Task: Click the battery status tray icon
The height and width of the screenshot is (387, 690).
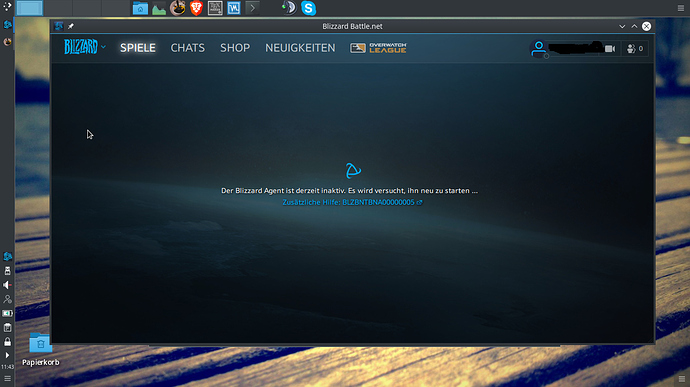Action: pyautogui.click(x=7, y=313)
